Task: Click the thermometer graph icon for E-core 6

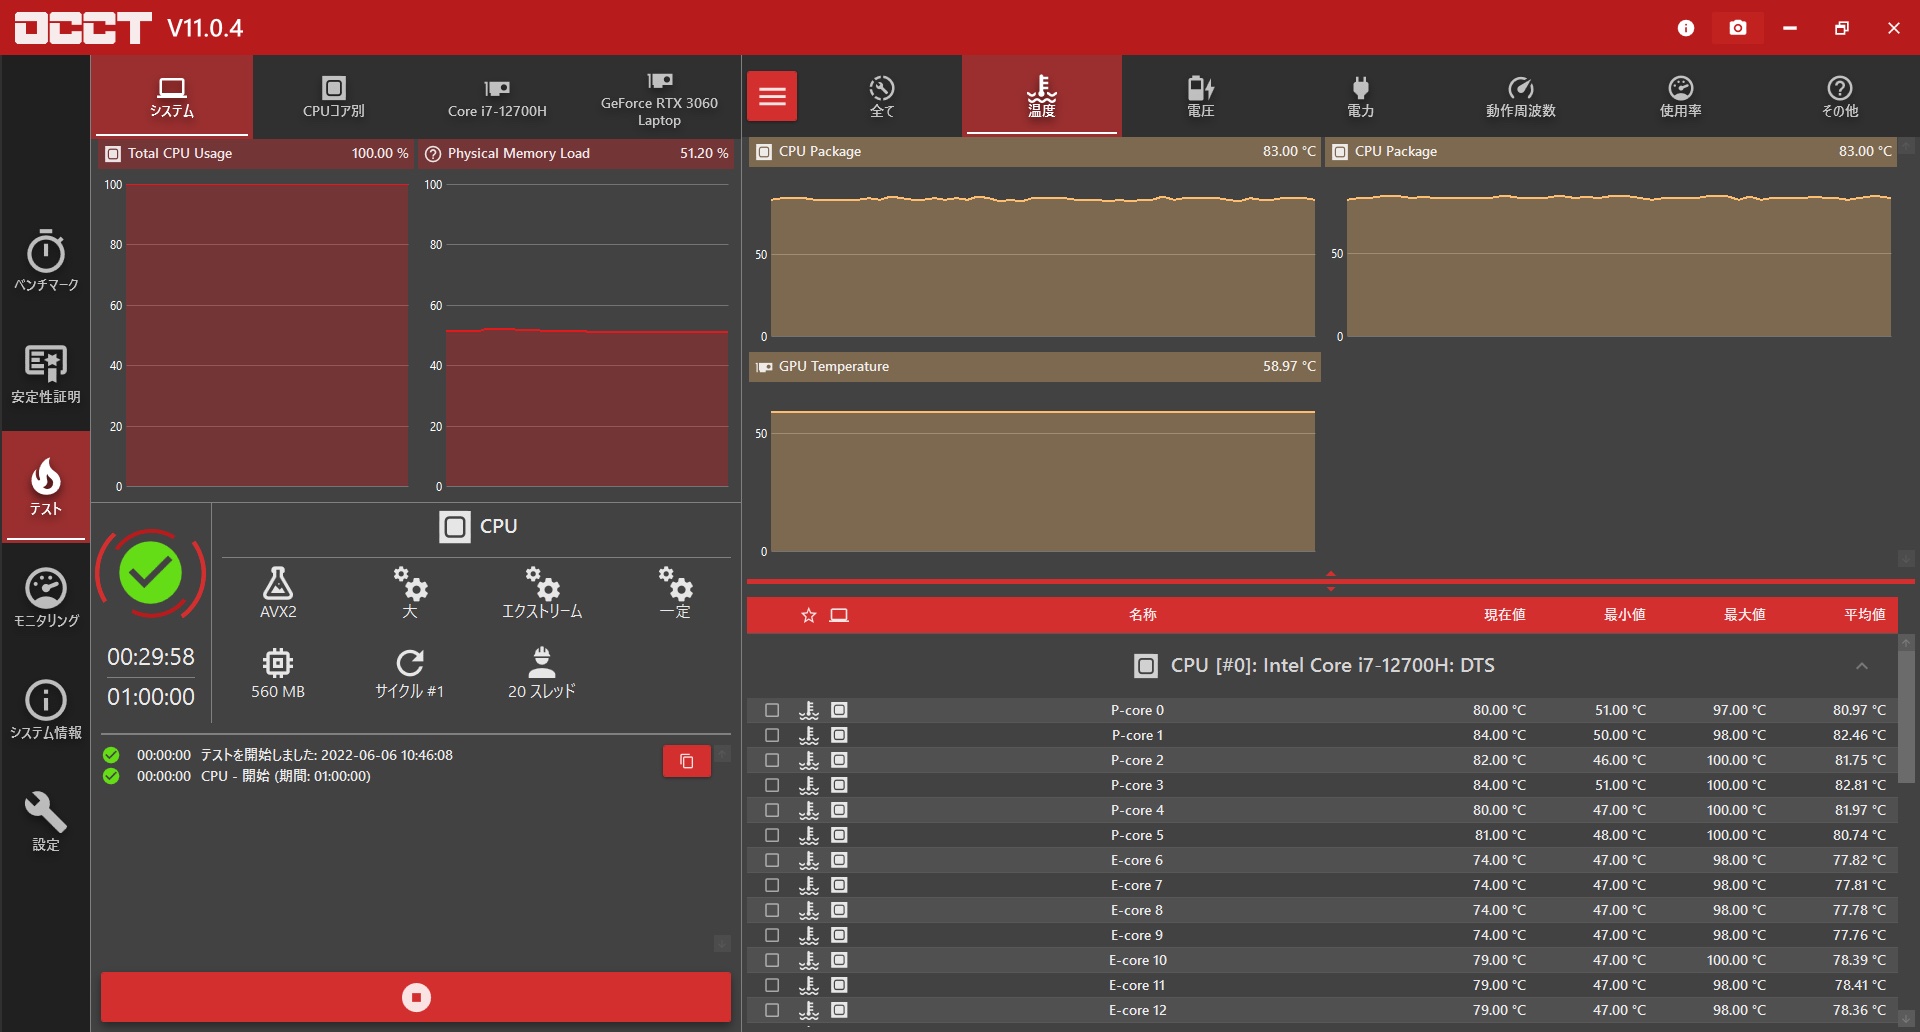Action: [809, 860]
